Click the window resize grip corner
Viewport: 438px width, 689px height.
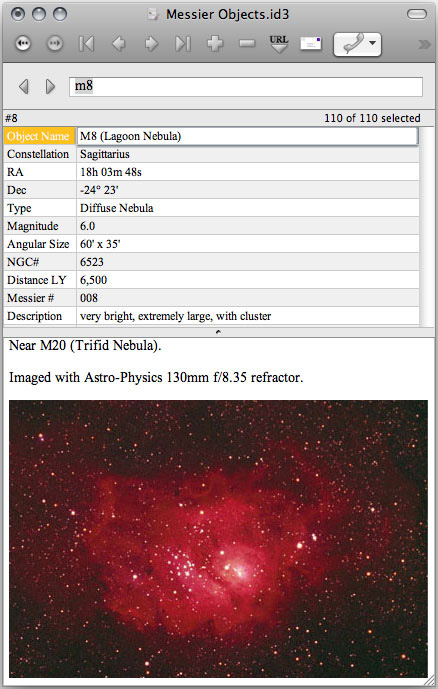pos(430,681)
